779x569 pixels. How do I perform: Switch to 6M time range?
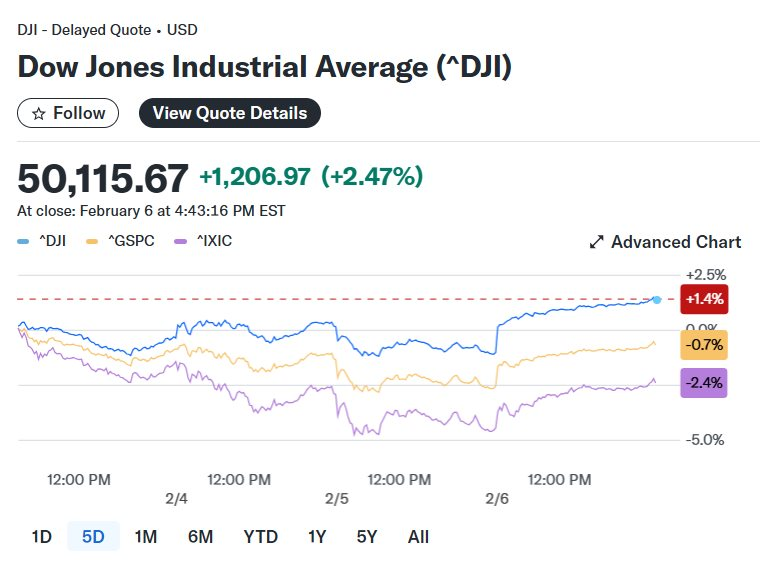(200, 537)
